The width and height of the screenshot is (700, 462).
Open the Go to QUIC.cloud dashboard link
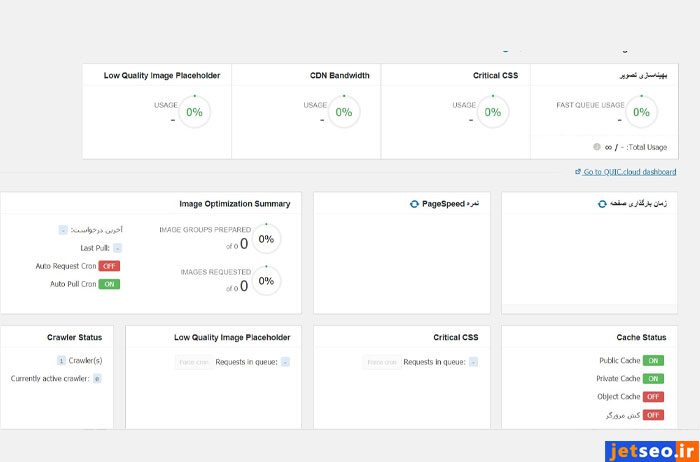[630, 172]
